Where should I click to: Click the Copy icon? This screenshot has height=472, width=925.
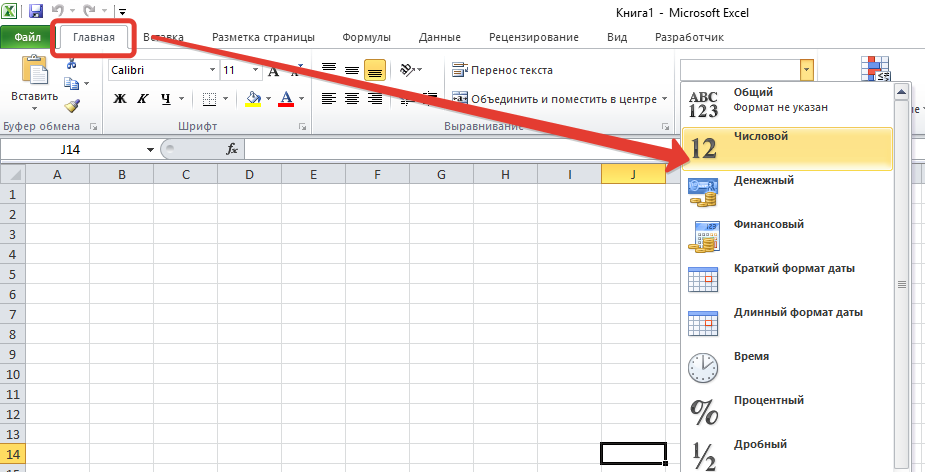pos(71,84)
